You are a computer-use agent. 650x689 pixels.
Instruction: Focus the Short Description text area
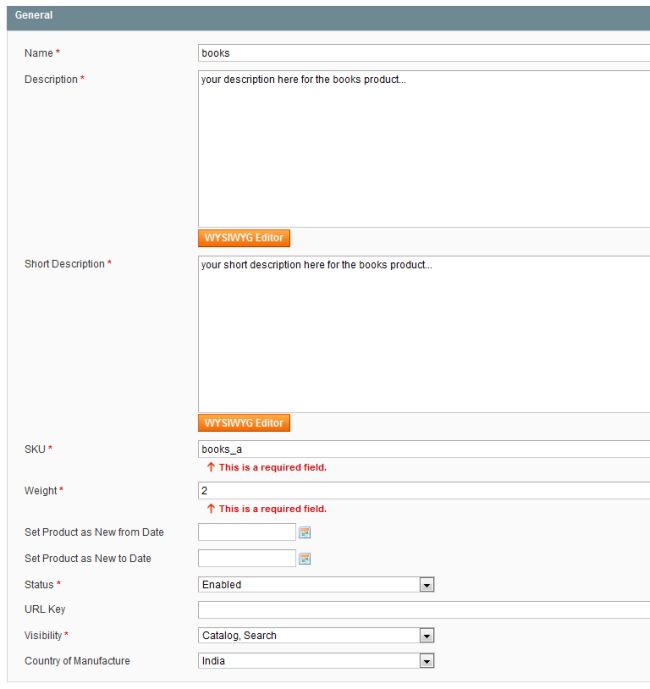[424, 334]
